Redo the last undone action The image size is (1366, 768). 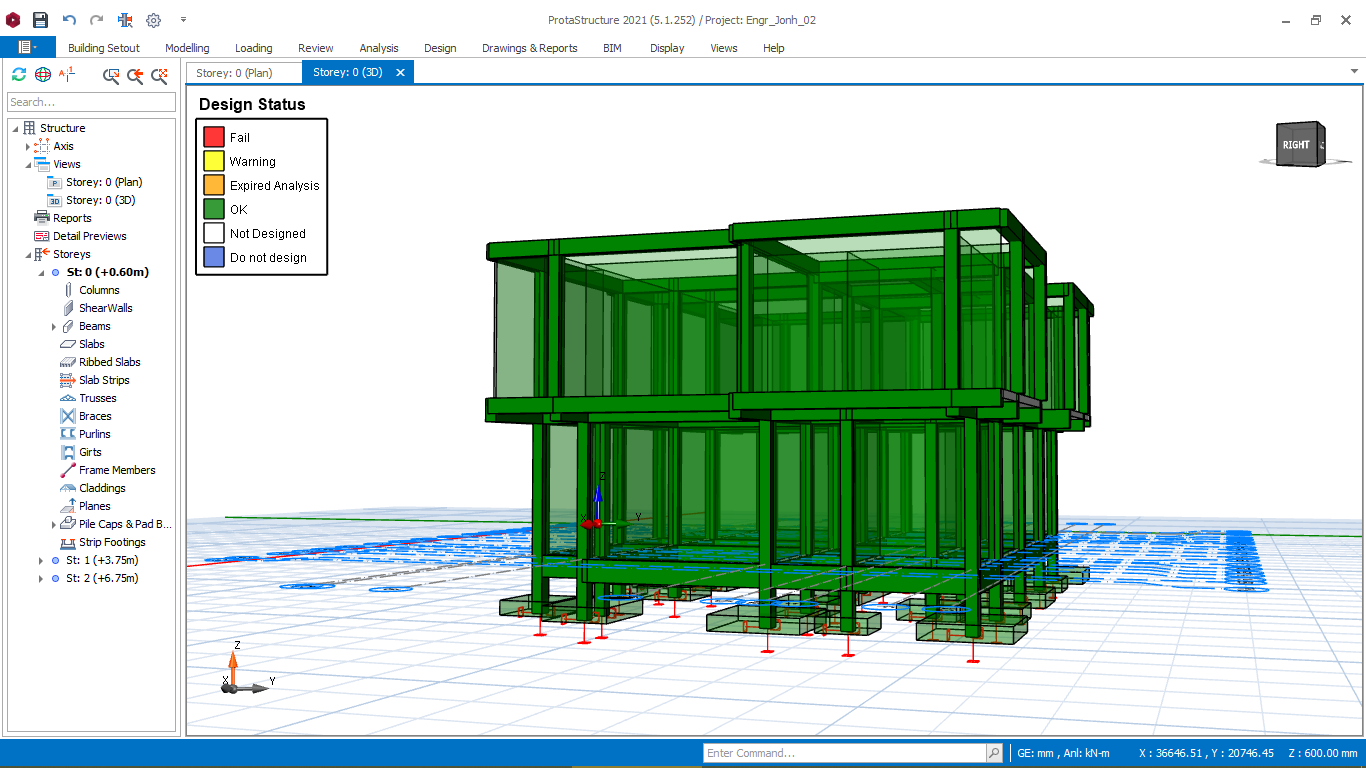pos(97,20)
